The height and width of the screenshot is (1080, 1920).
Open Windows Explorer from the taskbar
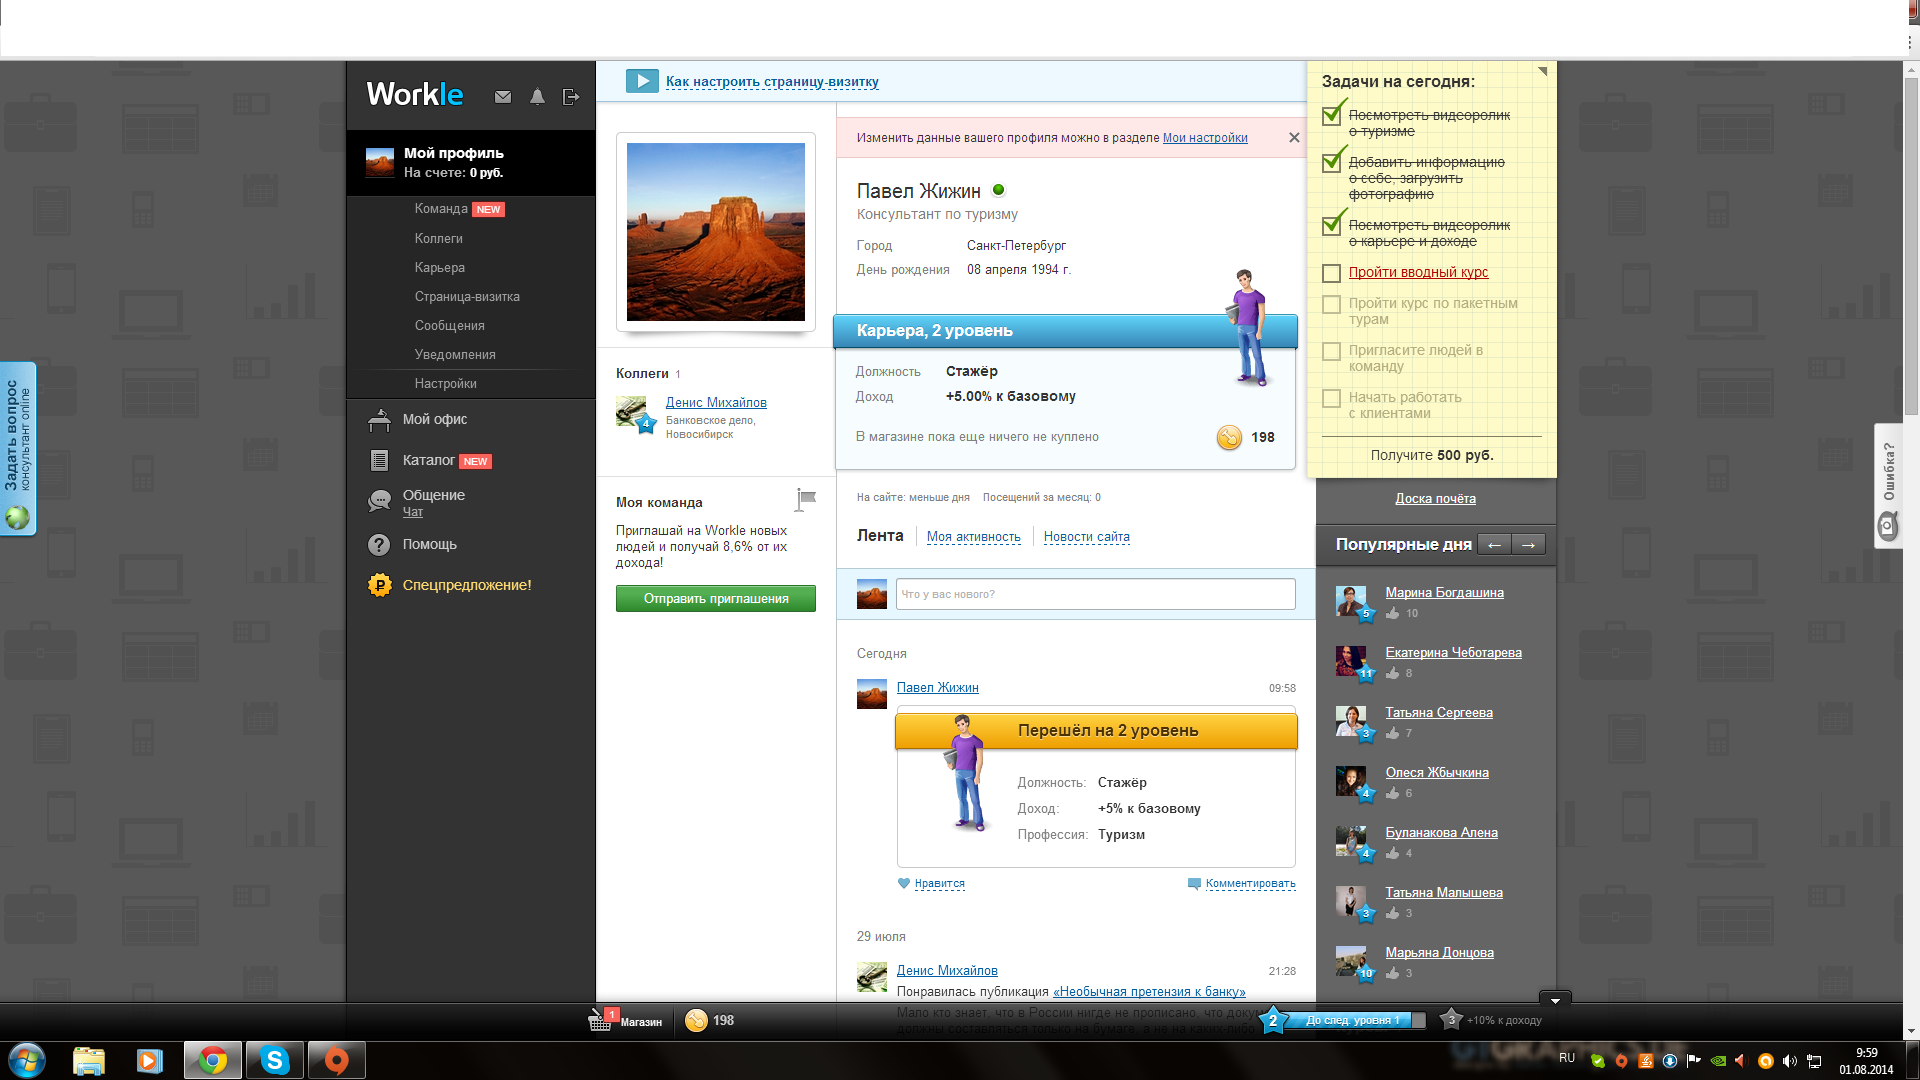coord(89,1060)
